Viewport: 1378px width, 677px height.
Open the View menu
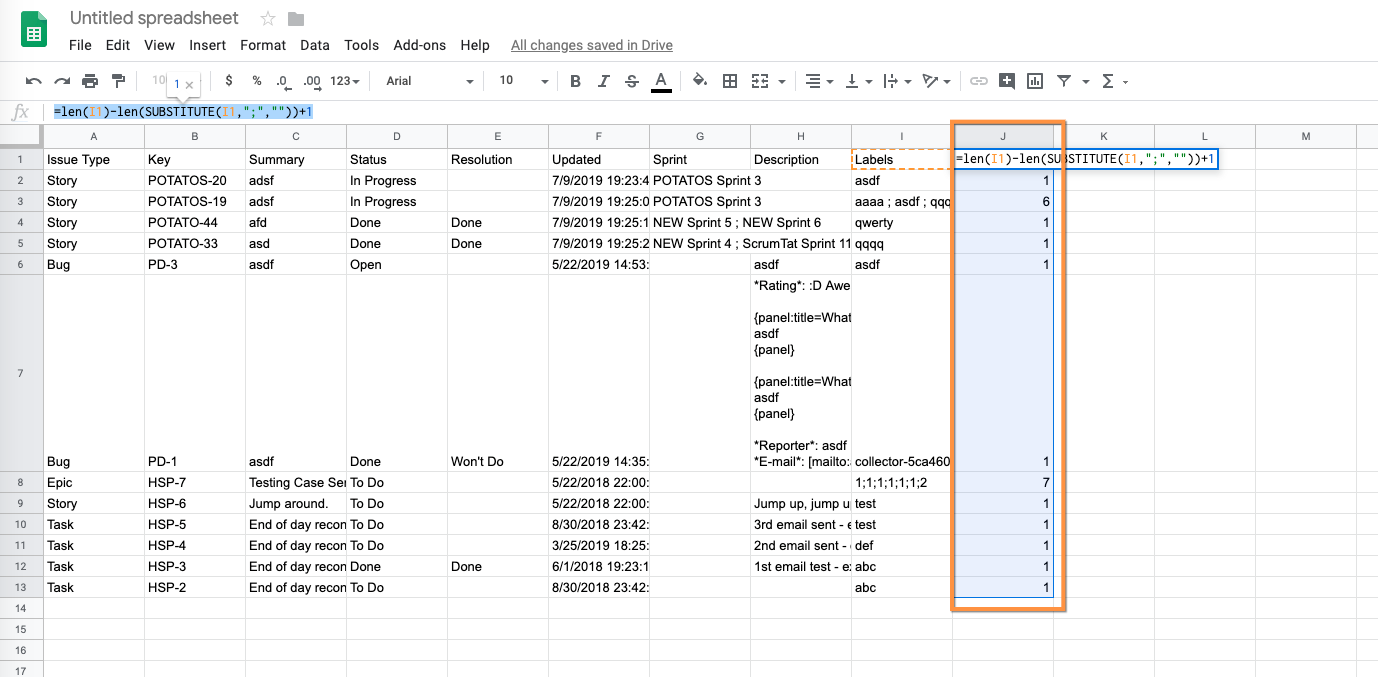pyautogui.click(x=160, y=45)
